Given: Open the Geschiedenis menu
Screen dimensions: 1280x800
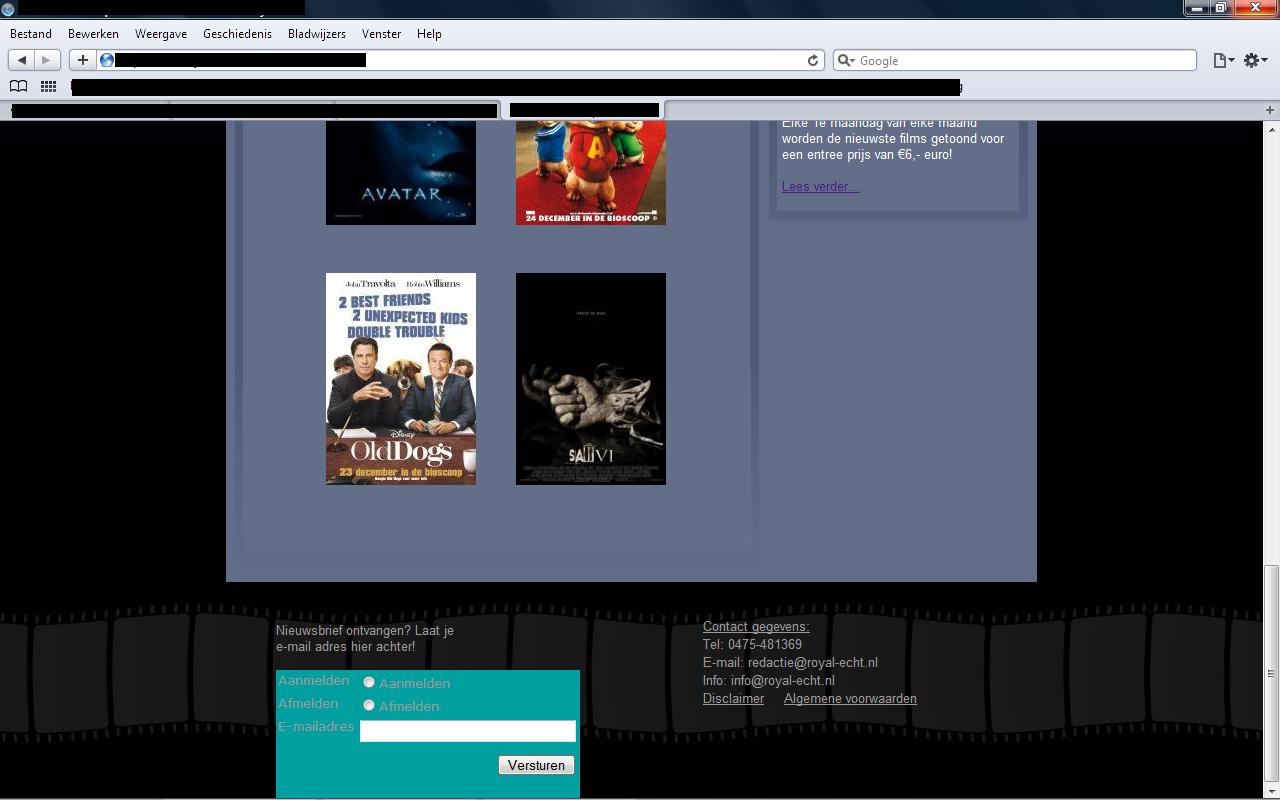Looking at the screenshot, I should pyautogui.click(x=237, y=34).
